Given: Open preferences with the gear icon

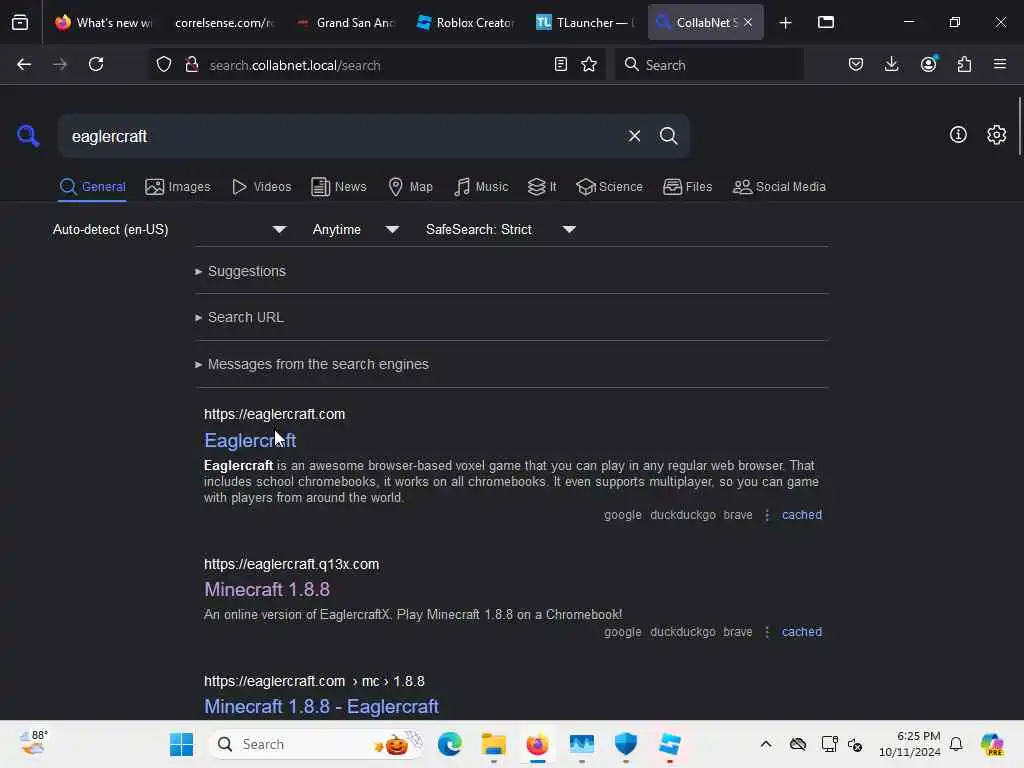Looking at the screenshot, I should (x=996, y=135).
